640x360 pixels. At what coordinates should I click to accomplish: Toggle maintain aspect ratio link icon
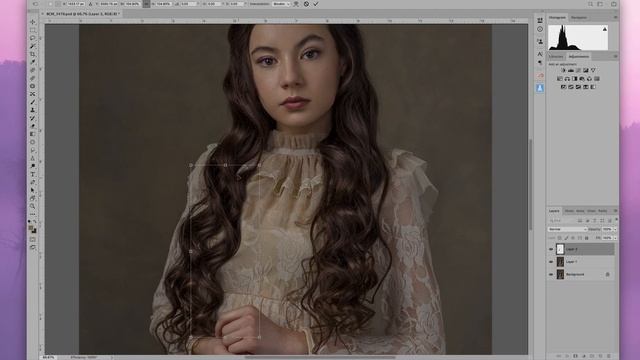point(146,4)
